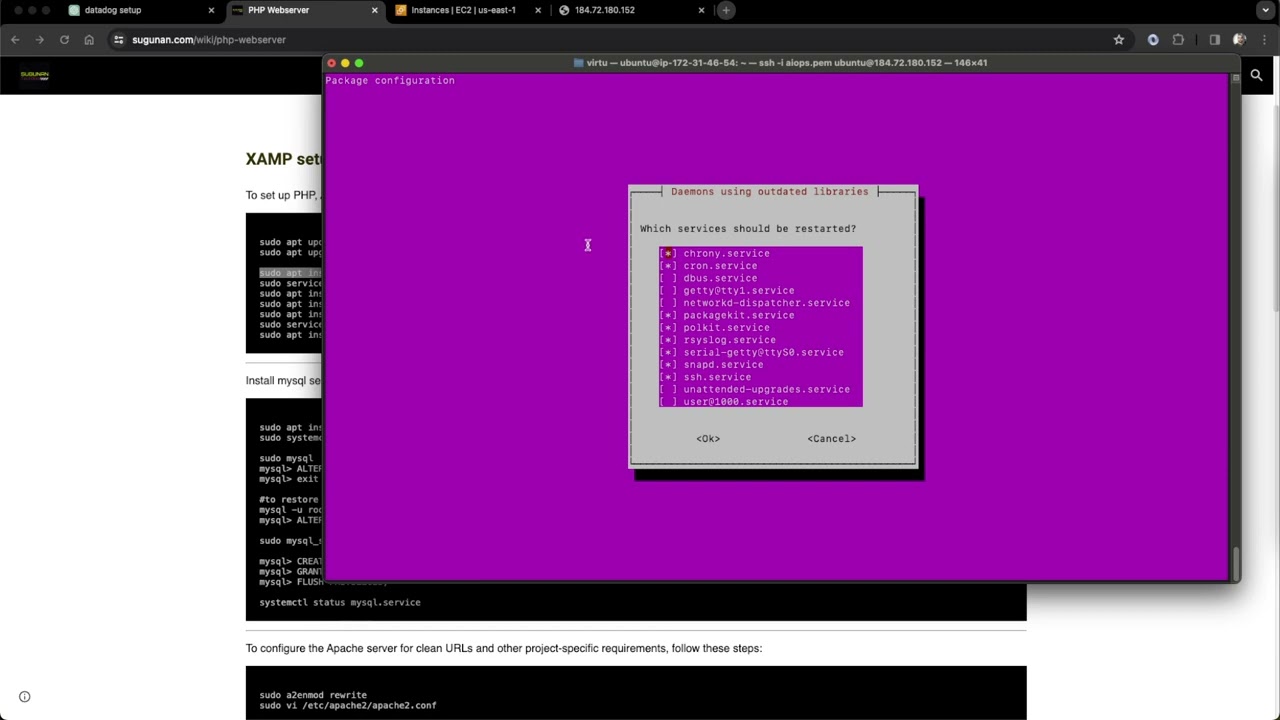Open the browser profile avatar
The image size is (1280, 720).
point(1240,40)
